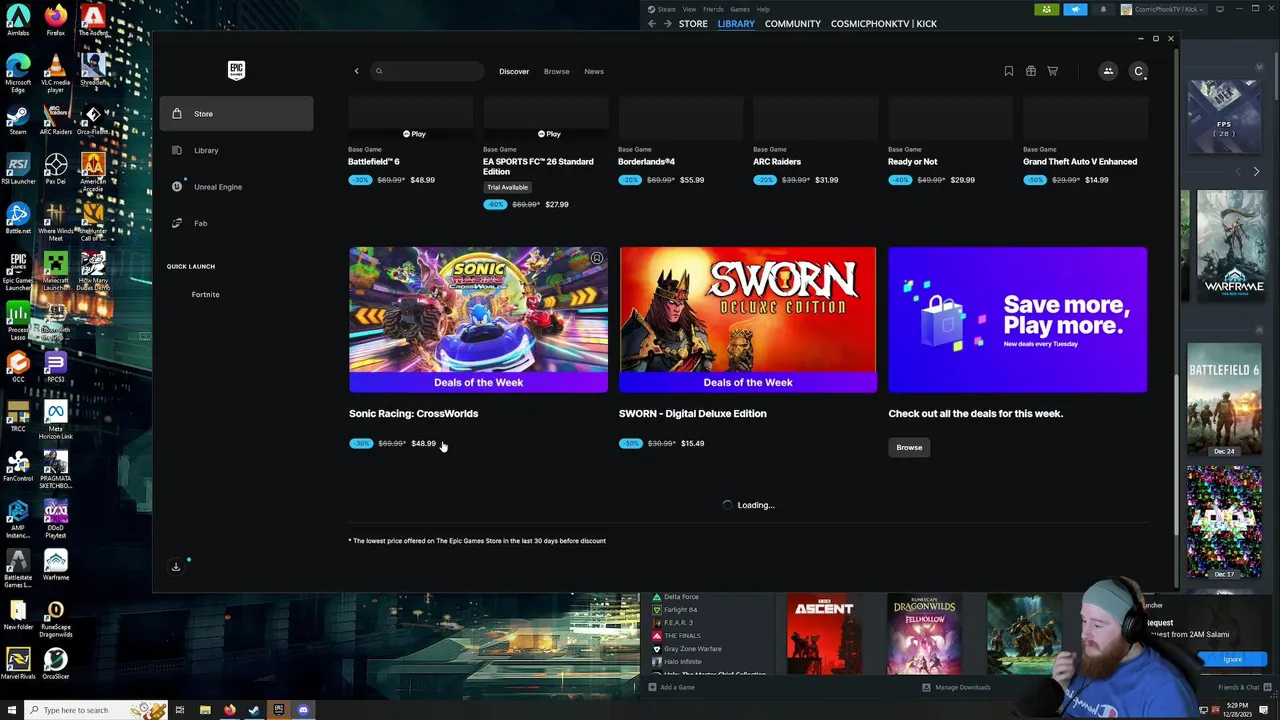The image size is (1280, 720).
Task: Open the Steam View menu
Action: pos(689,9)
